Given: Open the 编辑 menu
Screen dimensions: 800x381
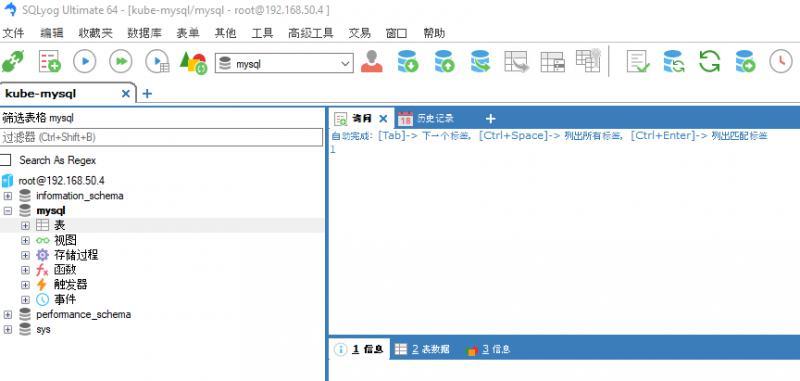Looking at the screenshot, I should coord(52,33).
